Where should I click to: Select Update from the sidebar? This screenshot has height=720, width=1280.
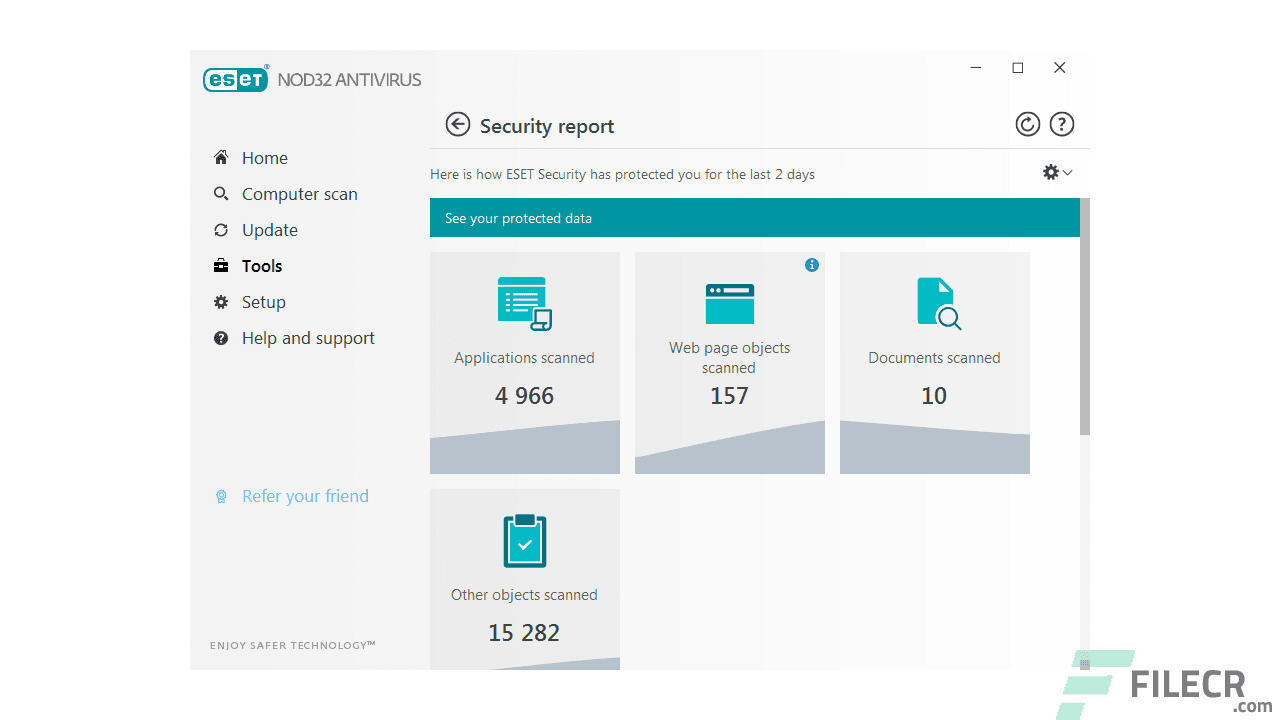tap(269, 230)
